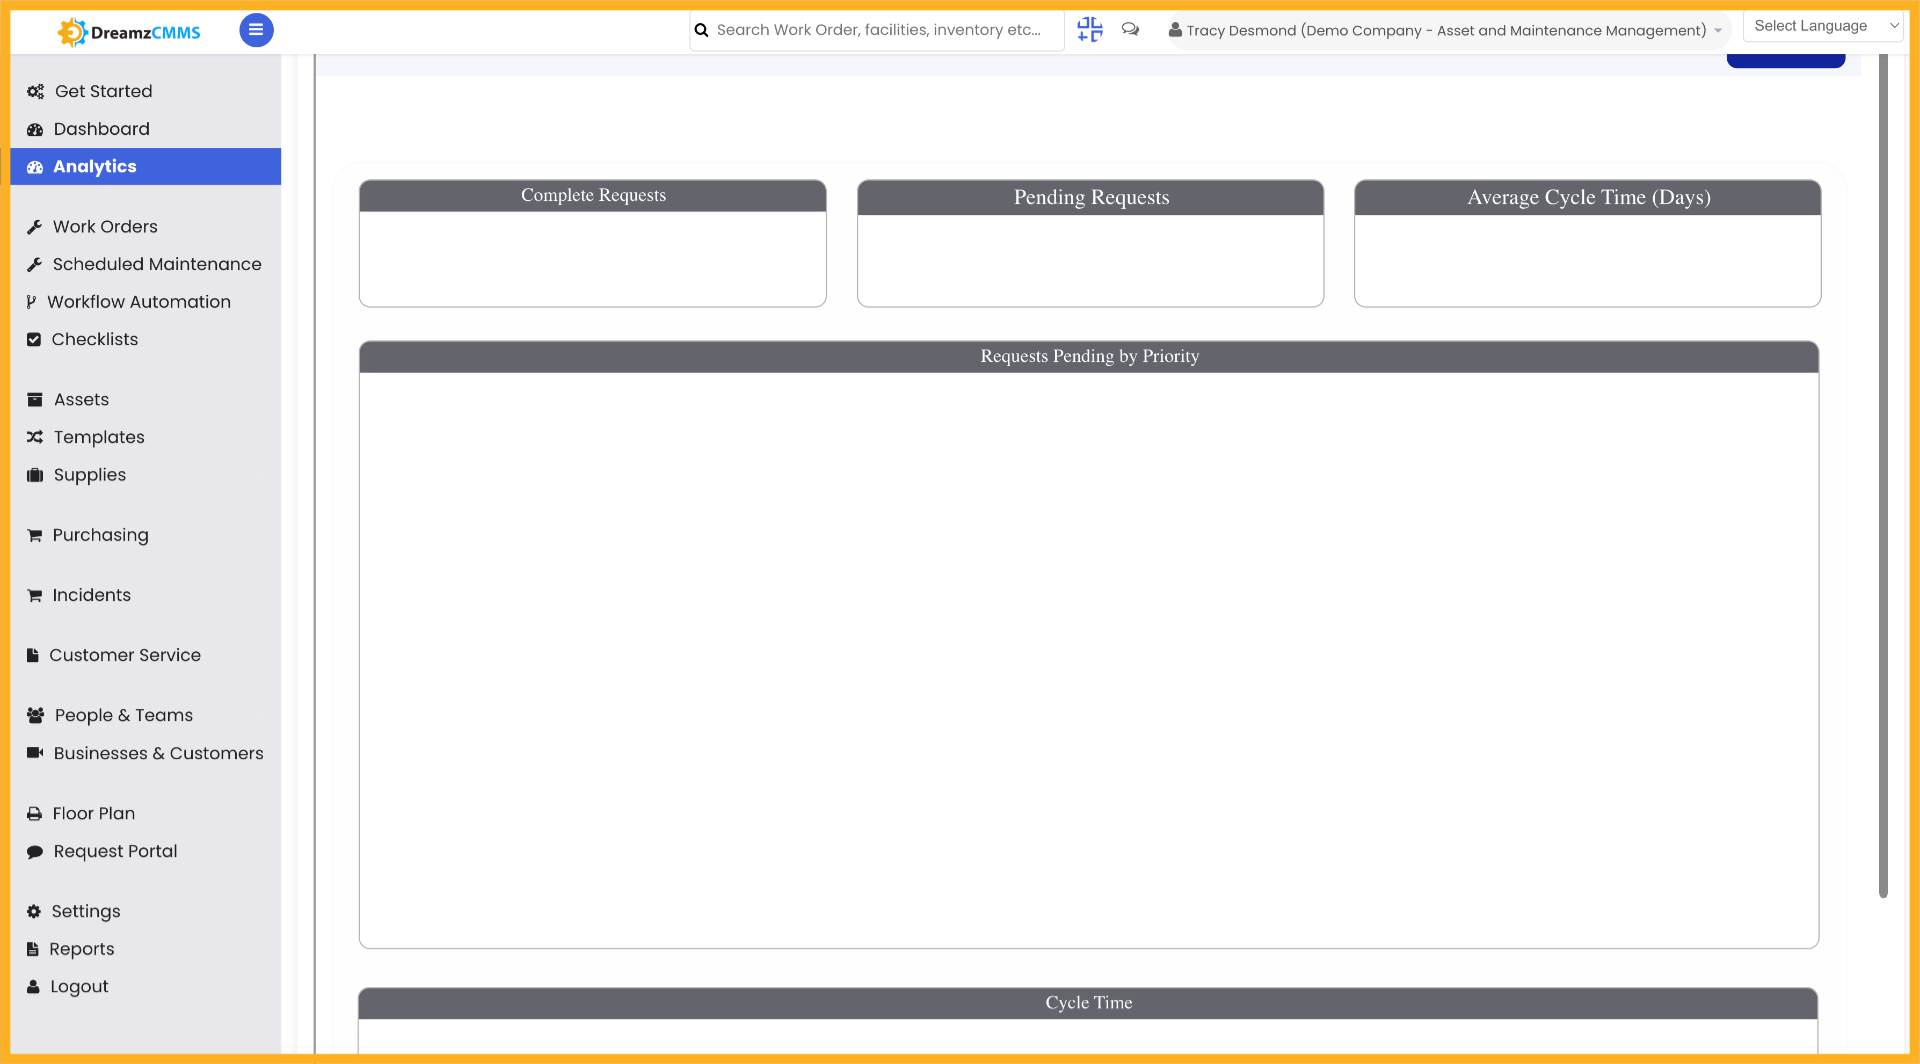Select the Work Orders wrench icon
Image resolution: width=1920 pixels, height=1064 pixels.
click(x=35, y=226)
